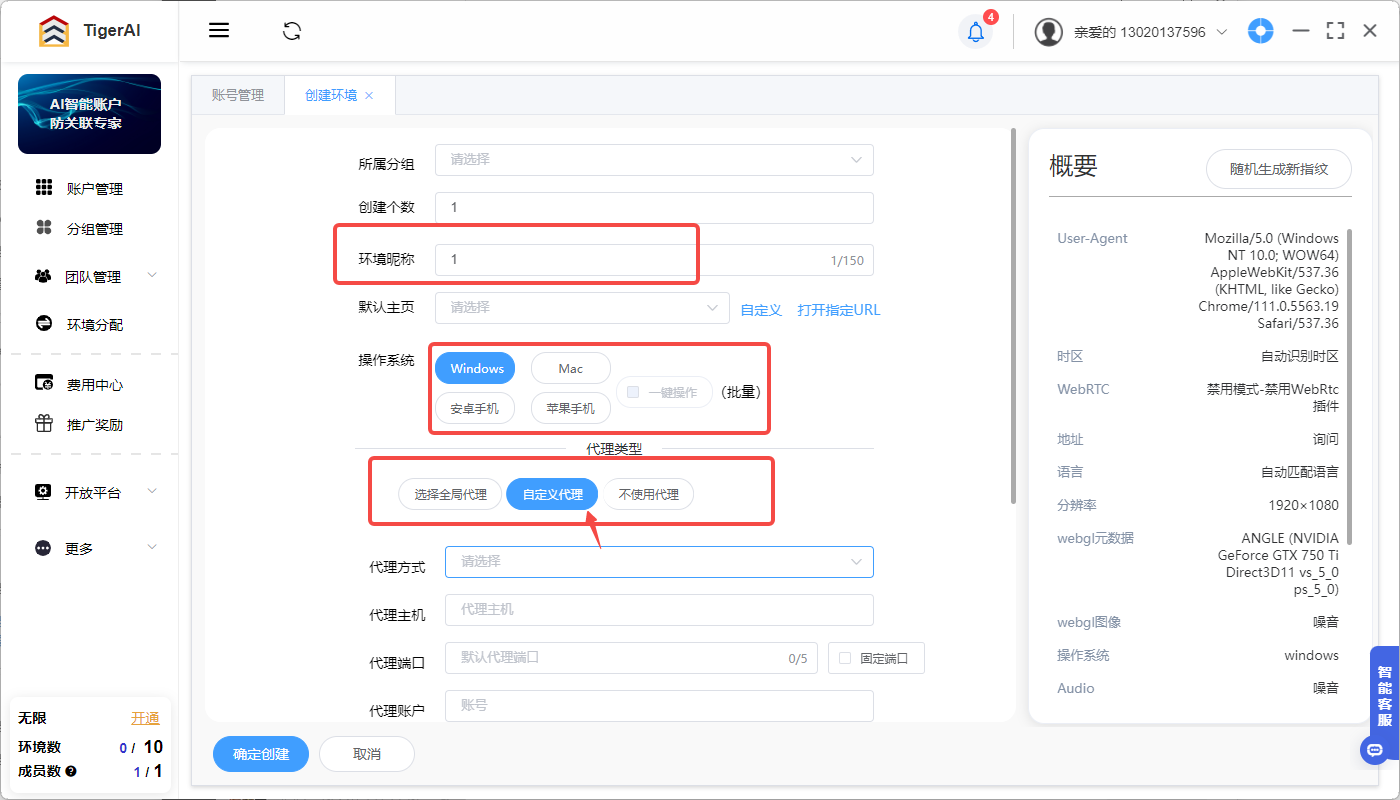Open the 所属分组 dropdown
Image resolution: width=1400 pixels, height=800 pixels.
coord(655,160)
